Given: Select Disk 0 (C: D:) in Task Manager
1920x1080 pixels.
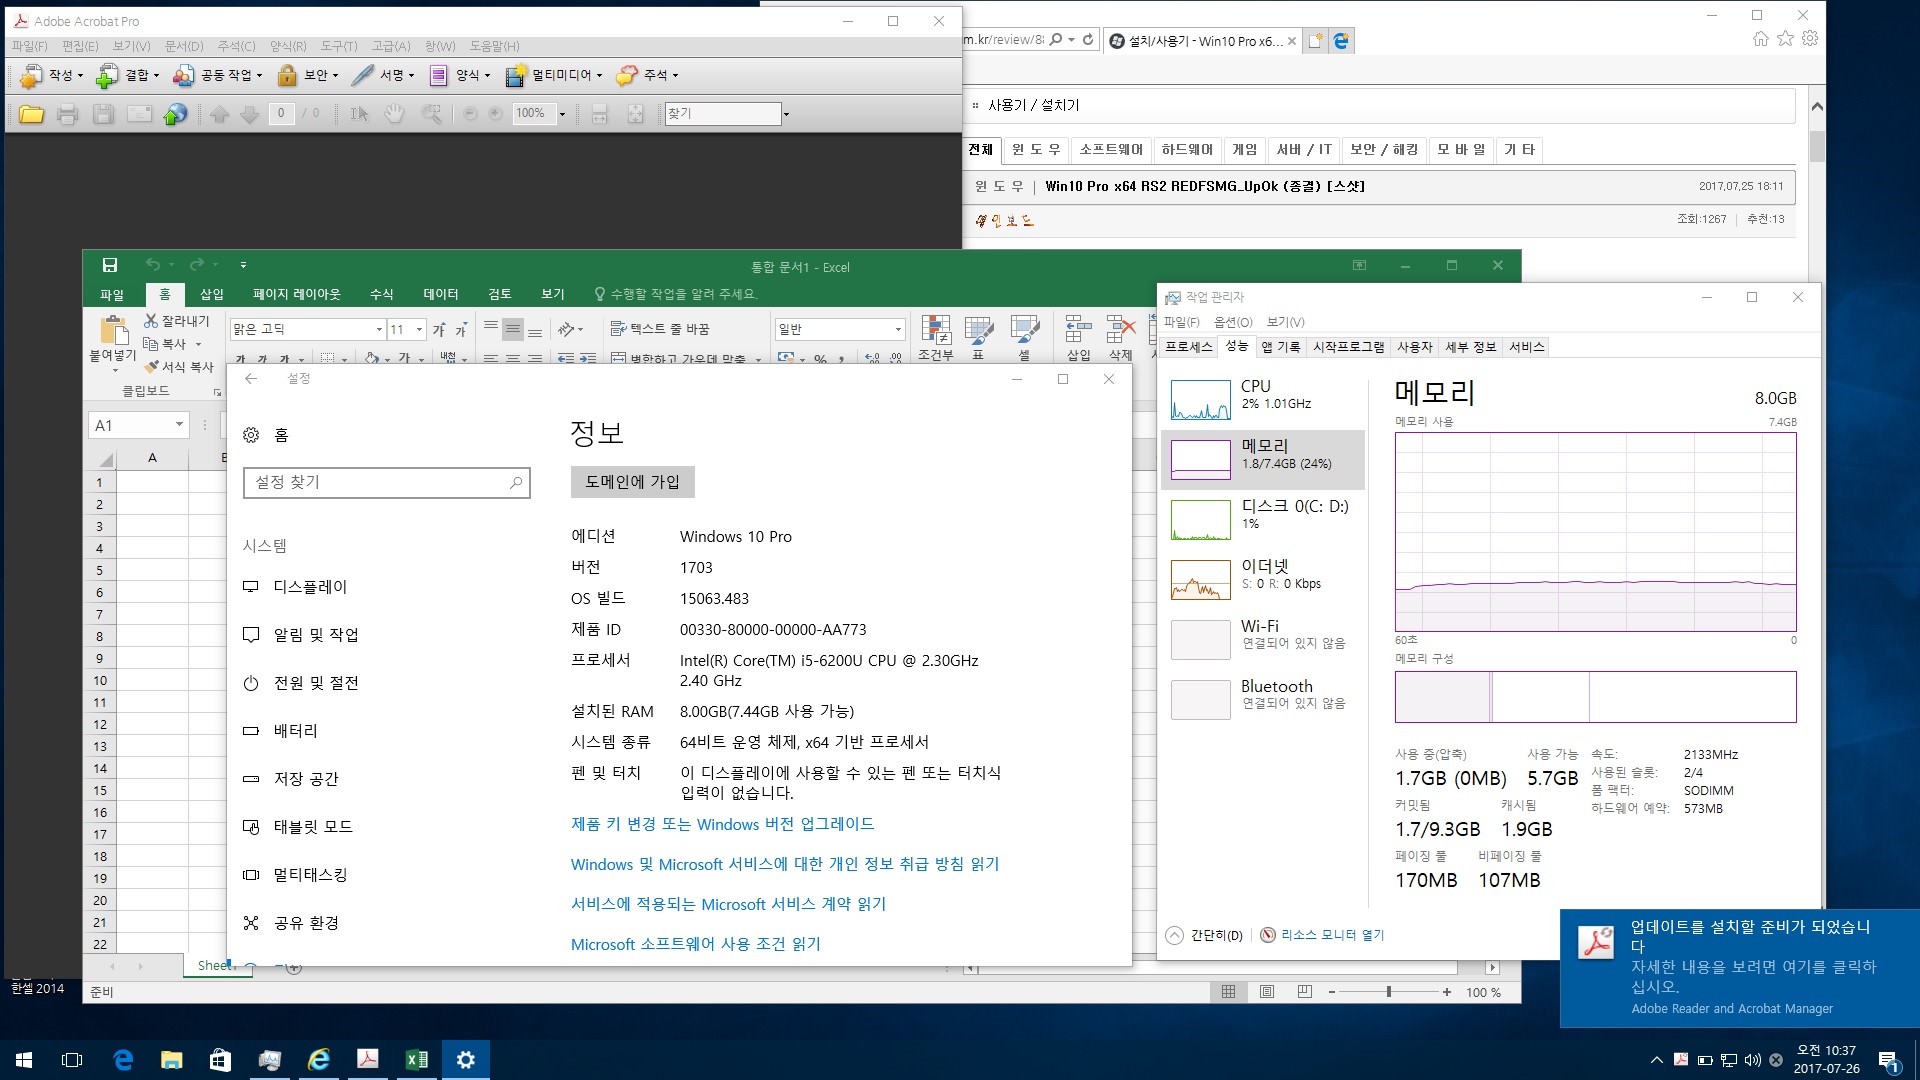Looking at the screenshot, I should click(1262, 520).
